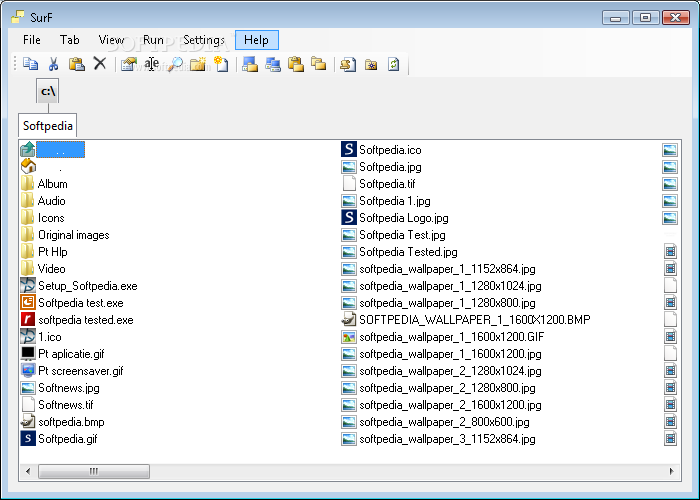Select the file Softpedia Tested.jpg
This screenshot has width=700, height=500.
408,251
